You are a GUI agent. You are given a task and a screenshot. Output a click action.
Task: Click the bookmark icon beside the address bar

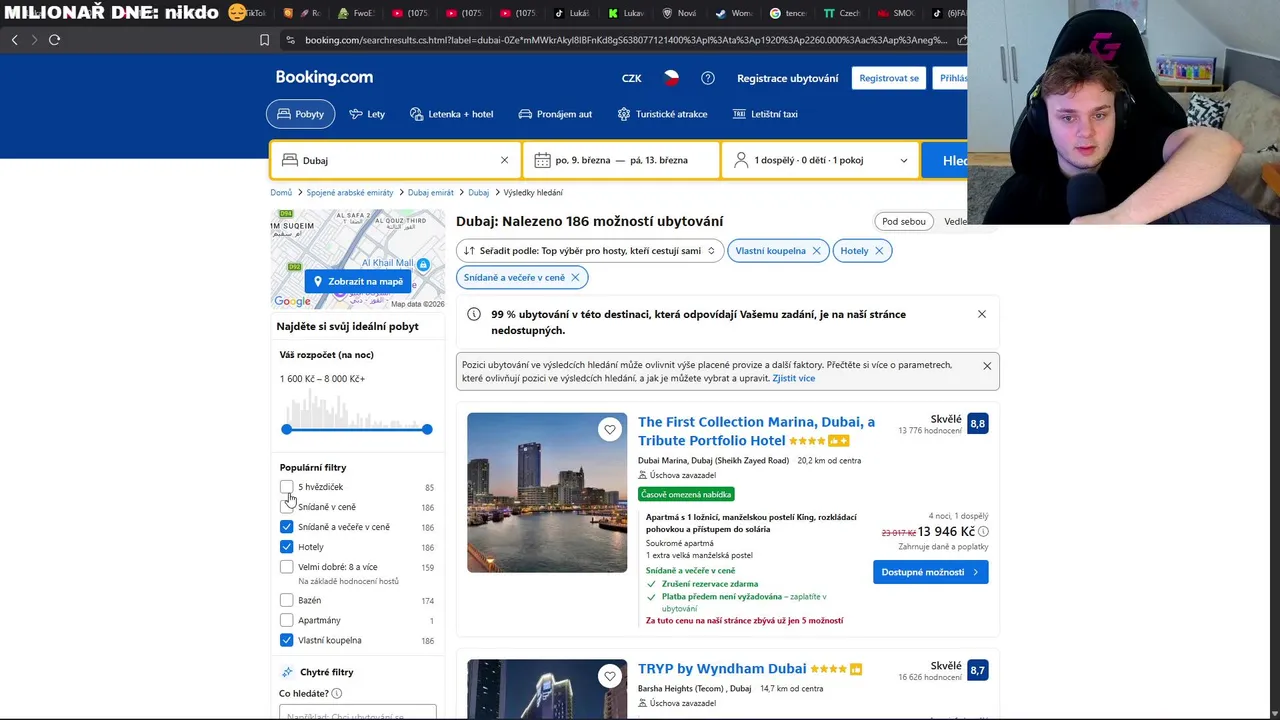(264, 40)
